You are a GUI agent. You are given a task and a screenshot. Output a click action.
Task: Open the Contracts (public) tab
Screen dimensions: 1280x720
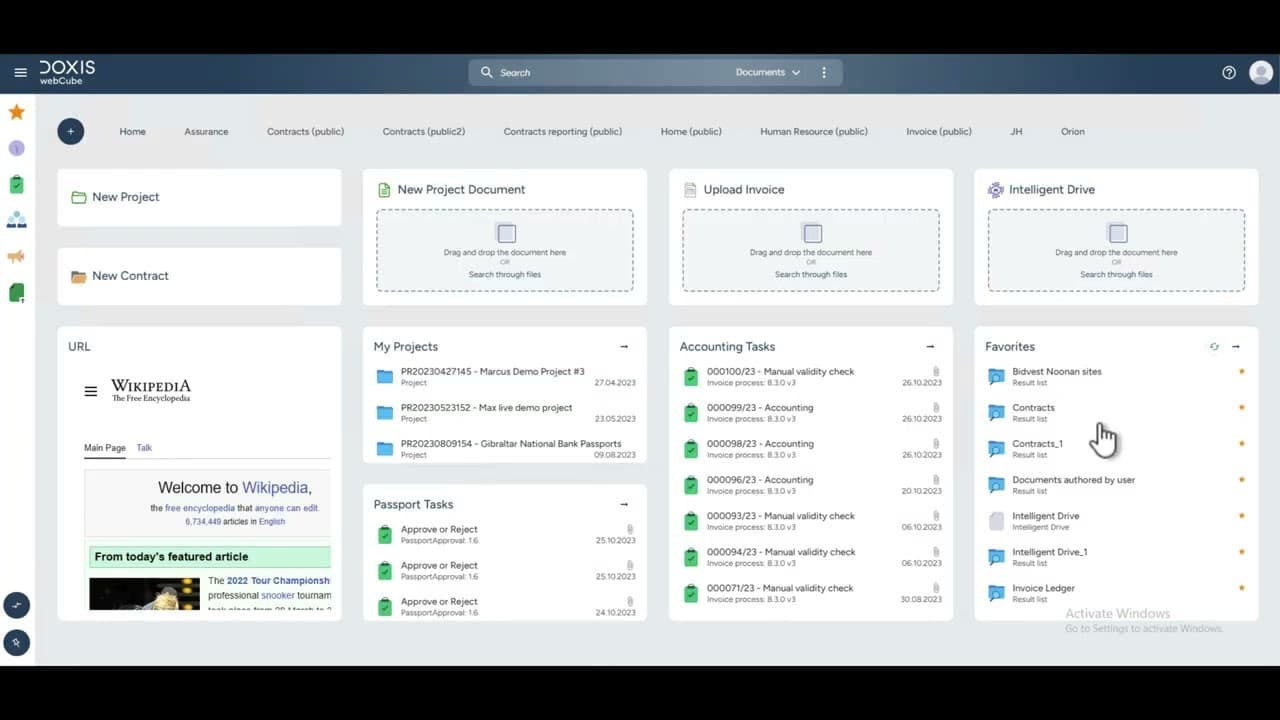[x=305, y=132]
